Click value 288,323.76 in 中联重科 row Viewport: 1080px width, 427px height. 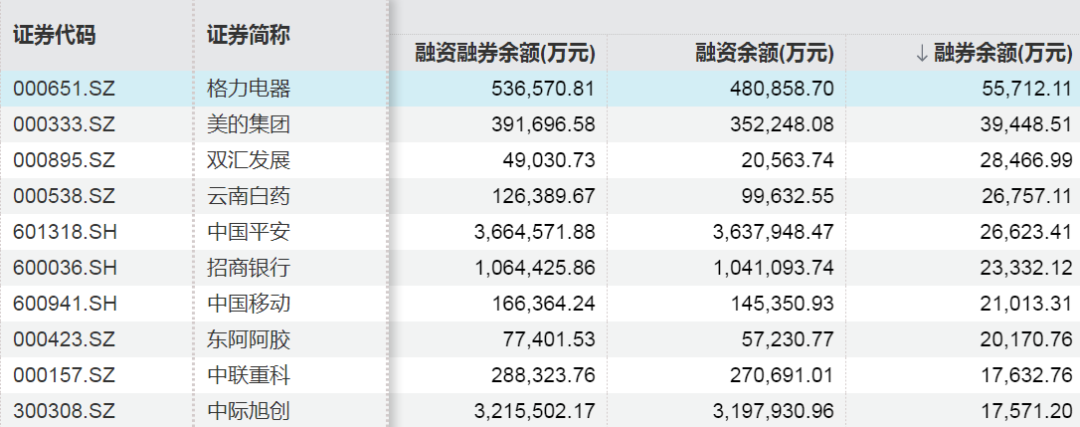pos(543,375)
